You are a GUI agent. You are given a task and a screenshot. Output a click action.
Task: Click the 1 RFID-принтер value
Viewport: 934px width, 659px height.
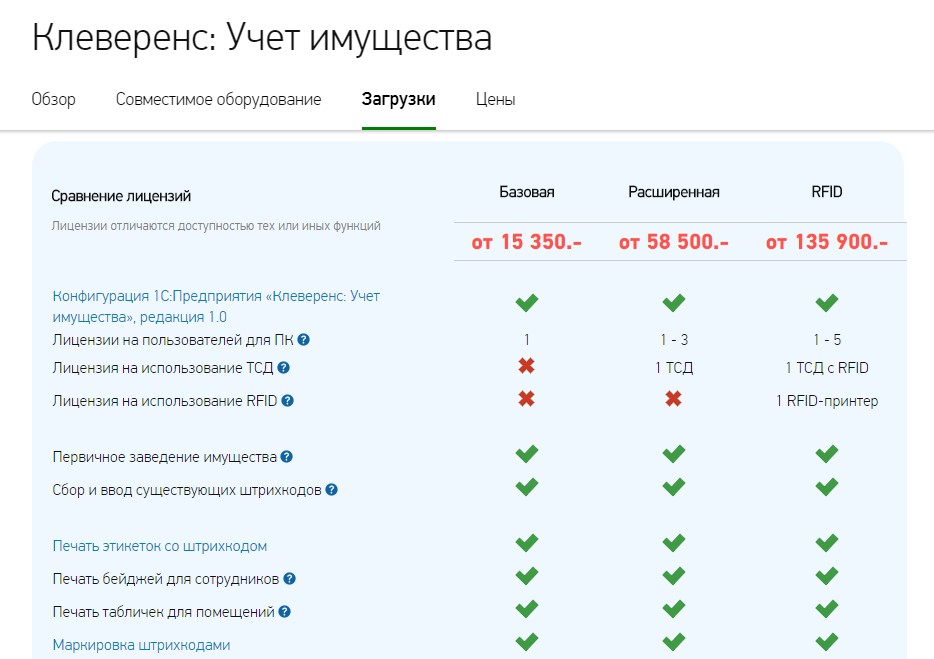[x=827, y=401]
